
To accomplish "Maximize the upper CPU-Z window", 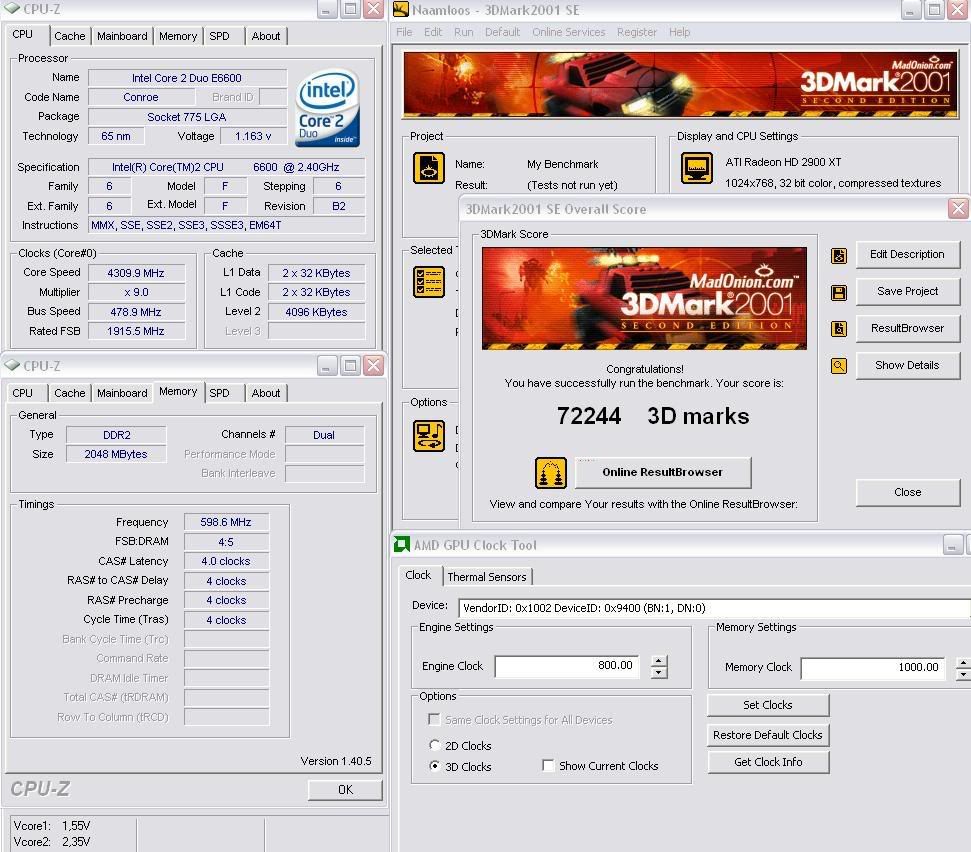I will 351,9.
